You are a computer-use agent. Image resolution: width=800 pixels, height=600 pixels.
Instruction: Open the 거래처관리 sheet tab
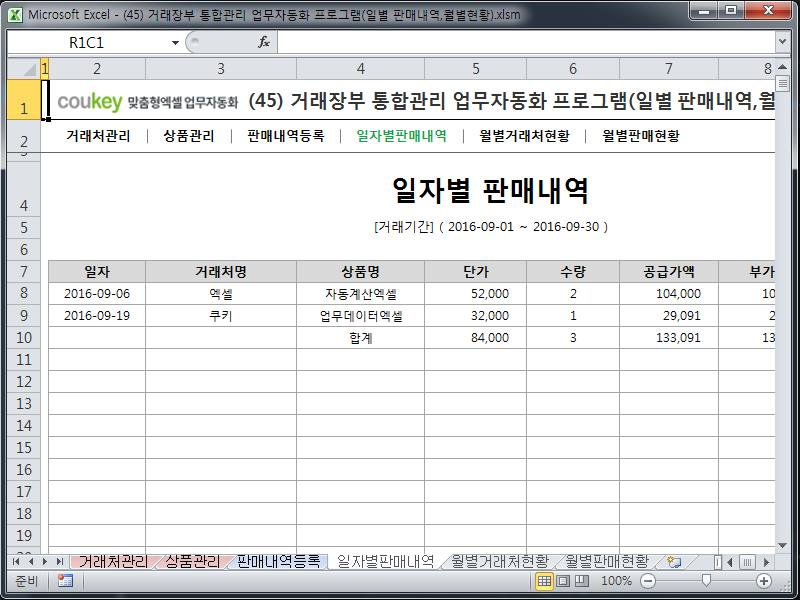click(x=113, y=562)
